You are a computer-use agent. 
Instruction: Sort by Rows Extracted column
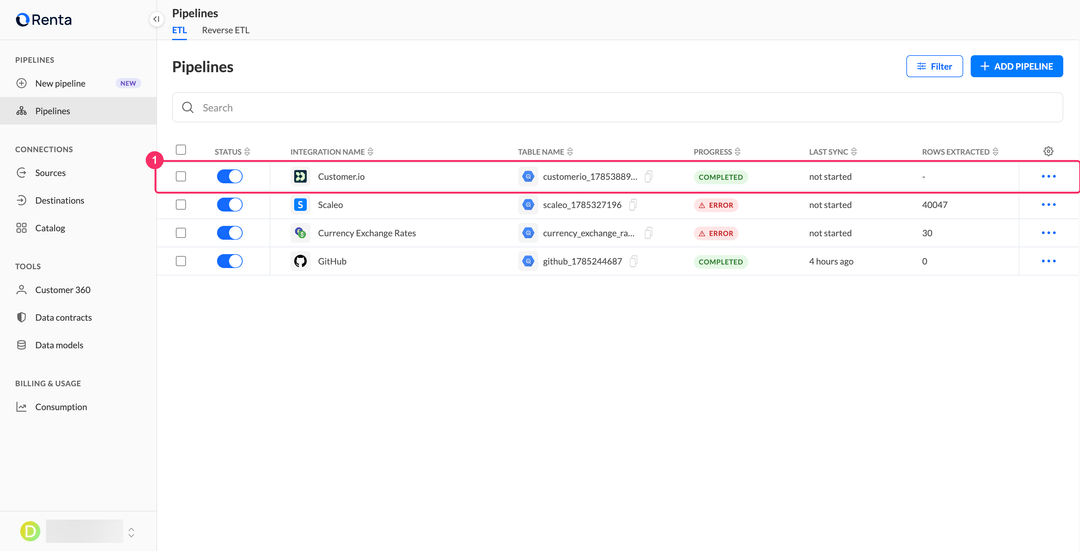(x=959, y=152)
